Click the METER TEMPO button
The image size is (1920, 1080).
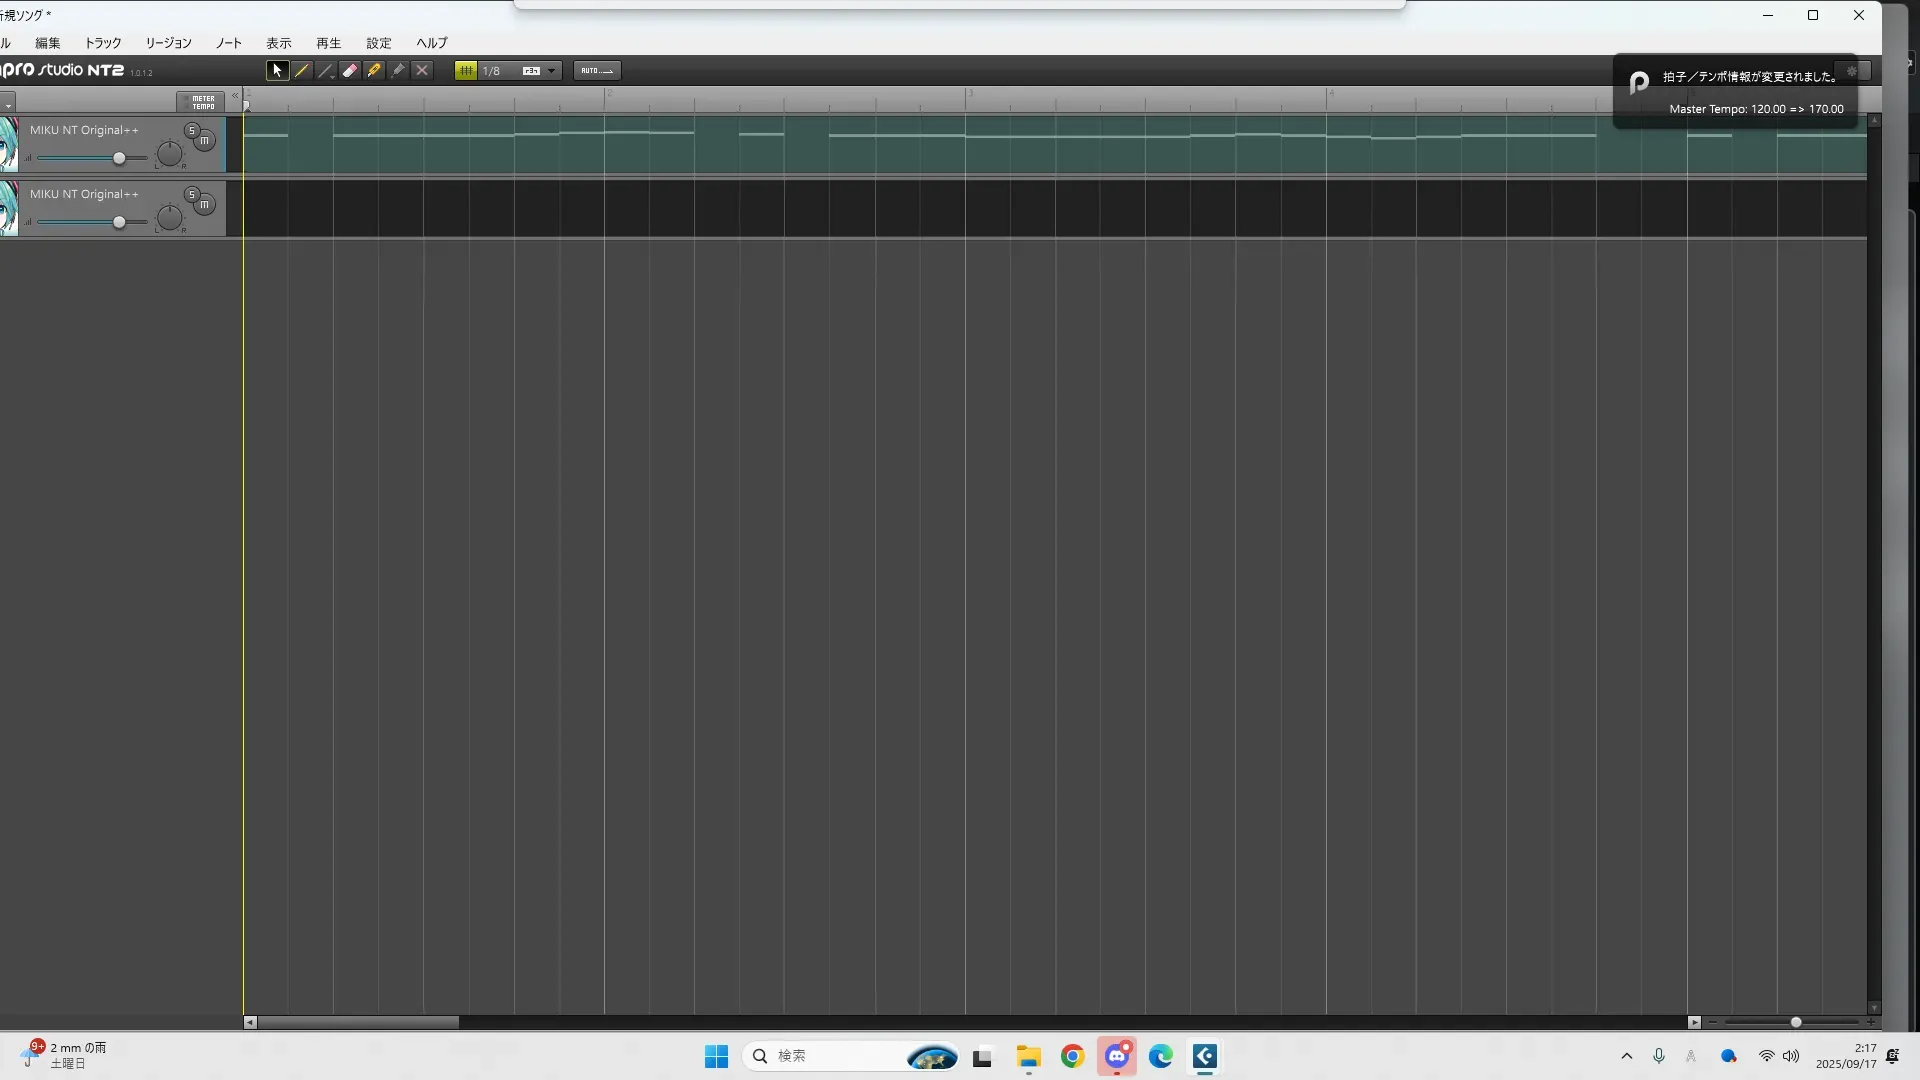pyautogui.click(x=203, y=102)
